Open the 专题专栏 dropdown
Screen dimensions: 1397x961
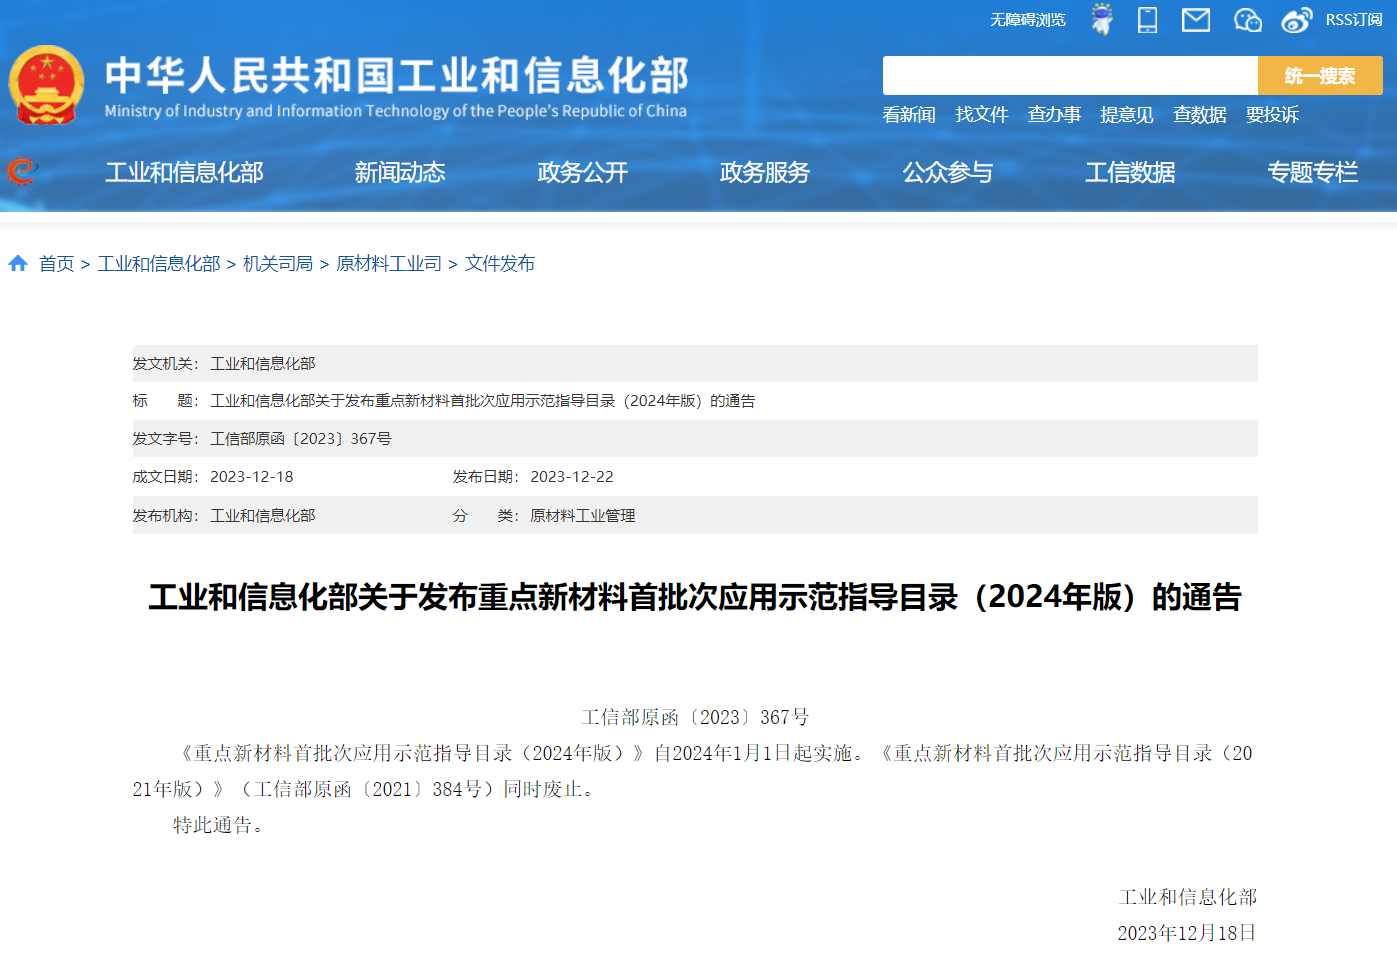tap(1313, 172)
